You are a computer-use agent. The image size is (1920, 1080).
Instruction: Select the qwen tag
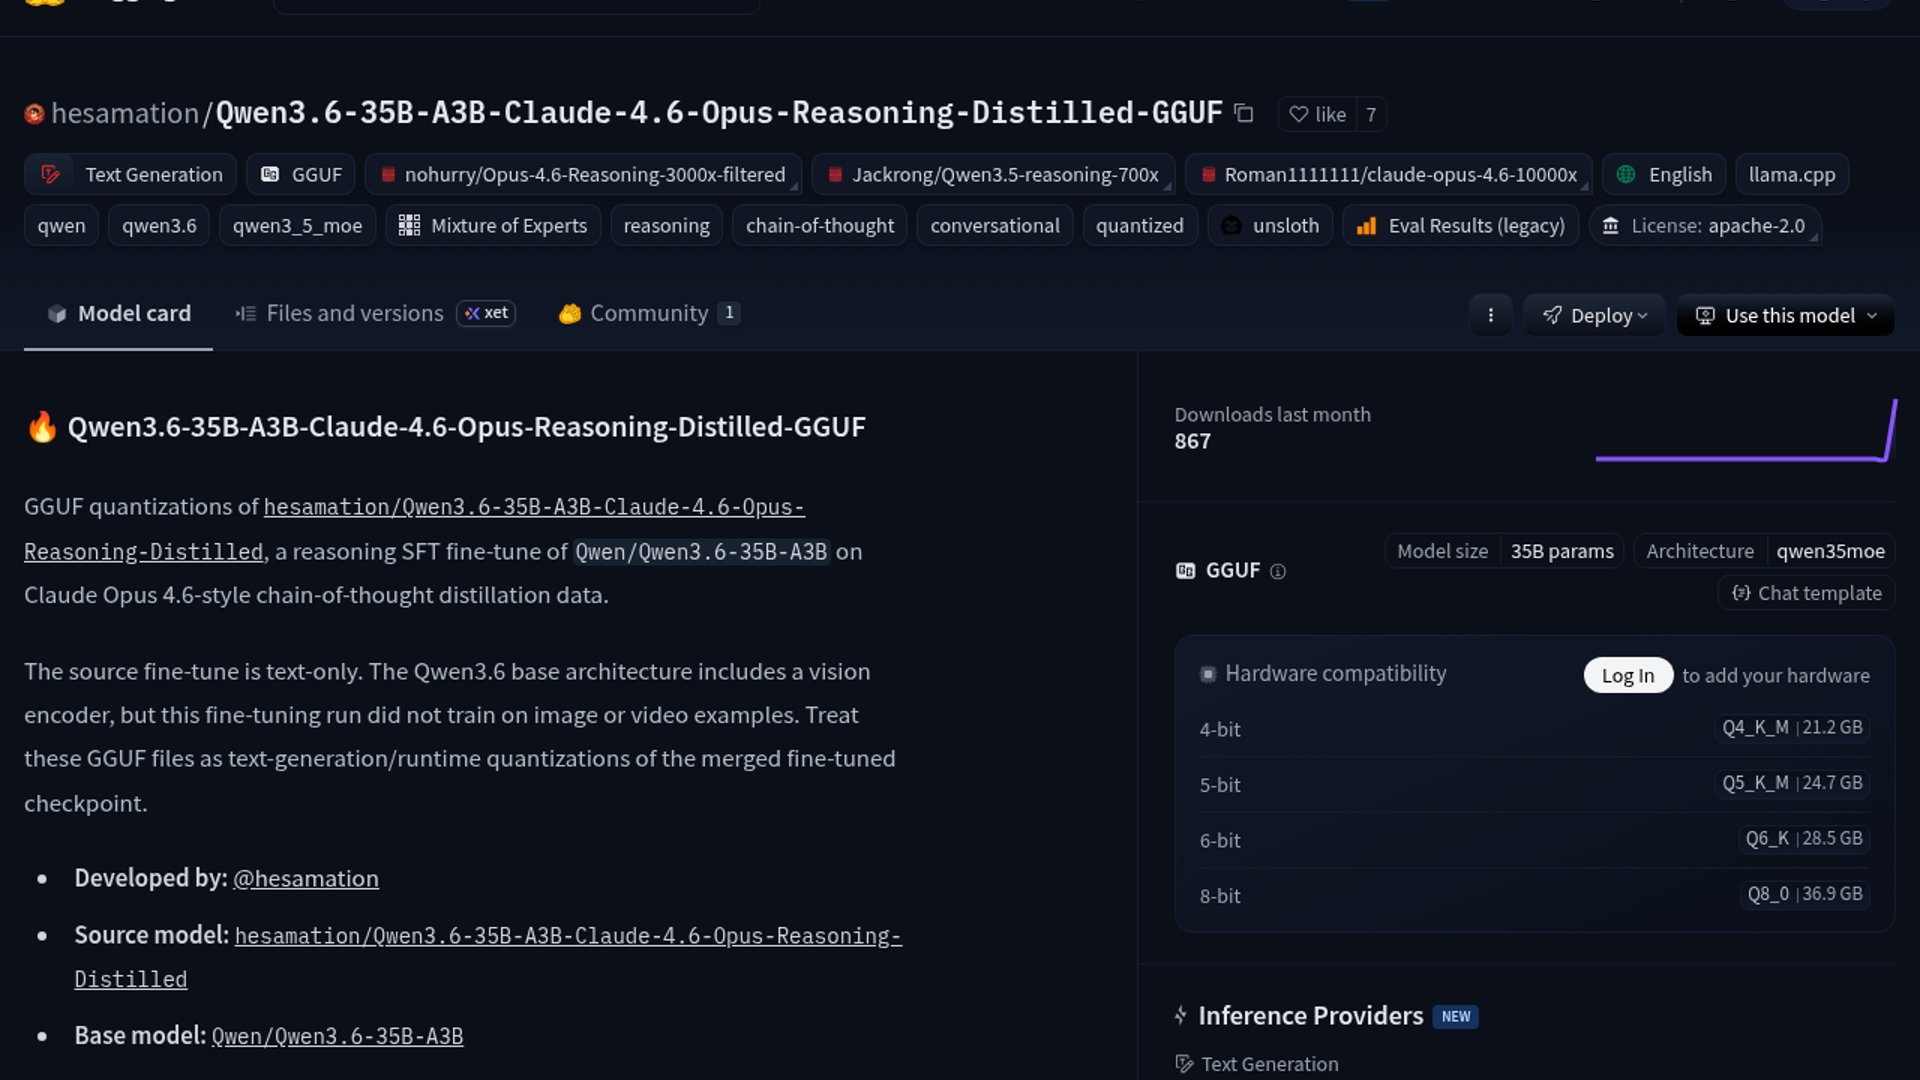point(61,226)
